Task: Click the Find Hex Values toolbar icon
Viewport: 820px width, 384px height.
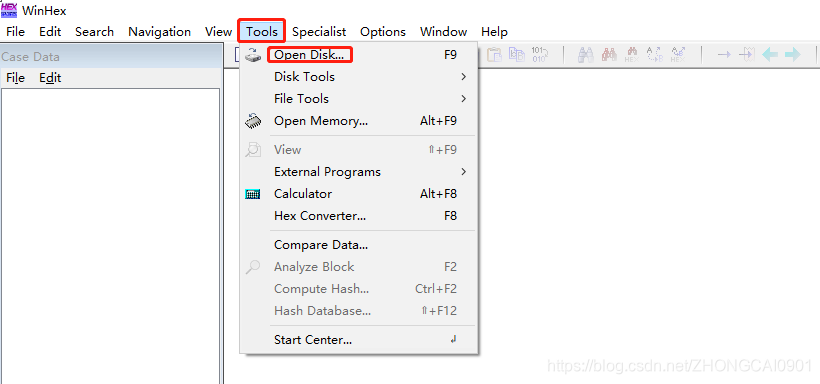Action: 632,54
